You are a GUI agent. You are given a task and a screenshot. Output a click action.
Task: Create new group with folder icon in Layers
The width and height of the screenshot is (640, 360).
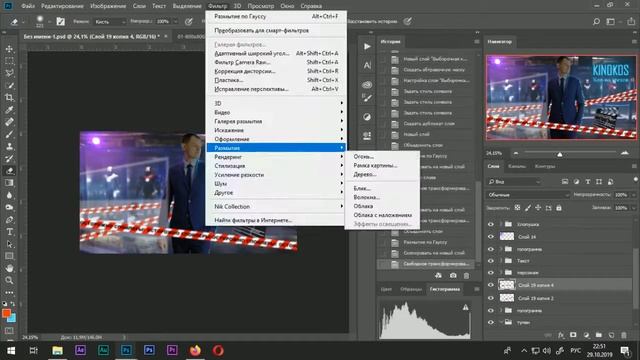click(599, 335)
